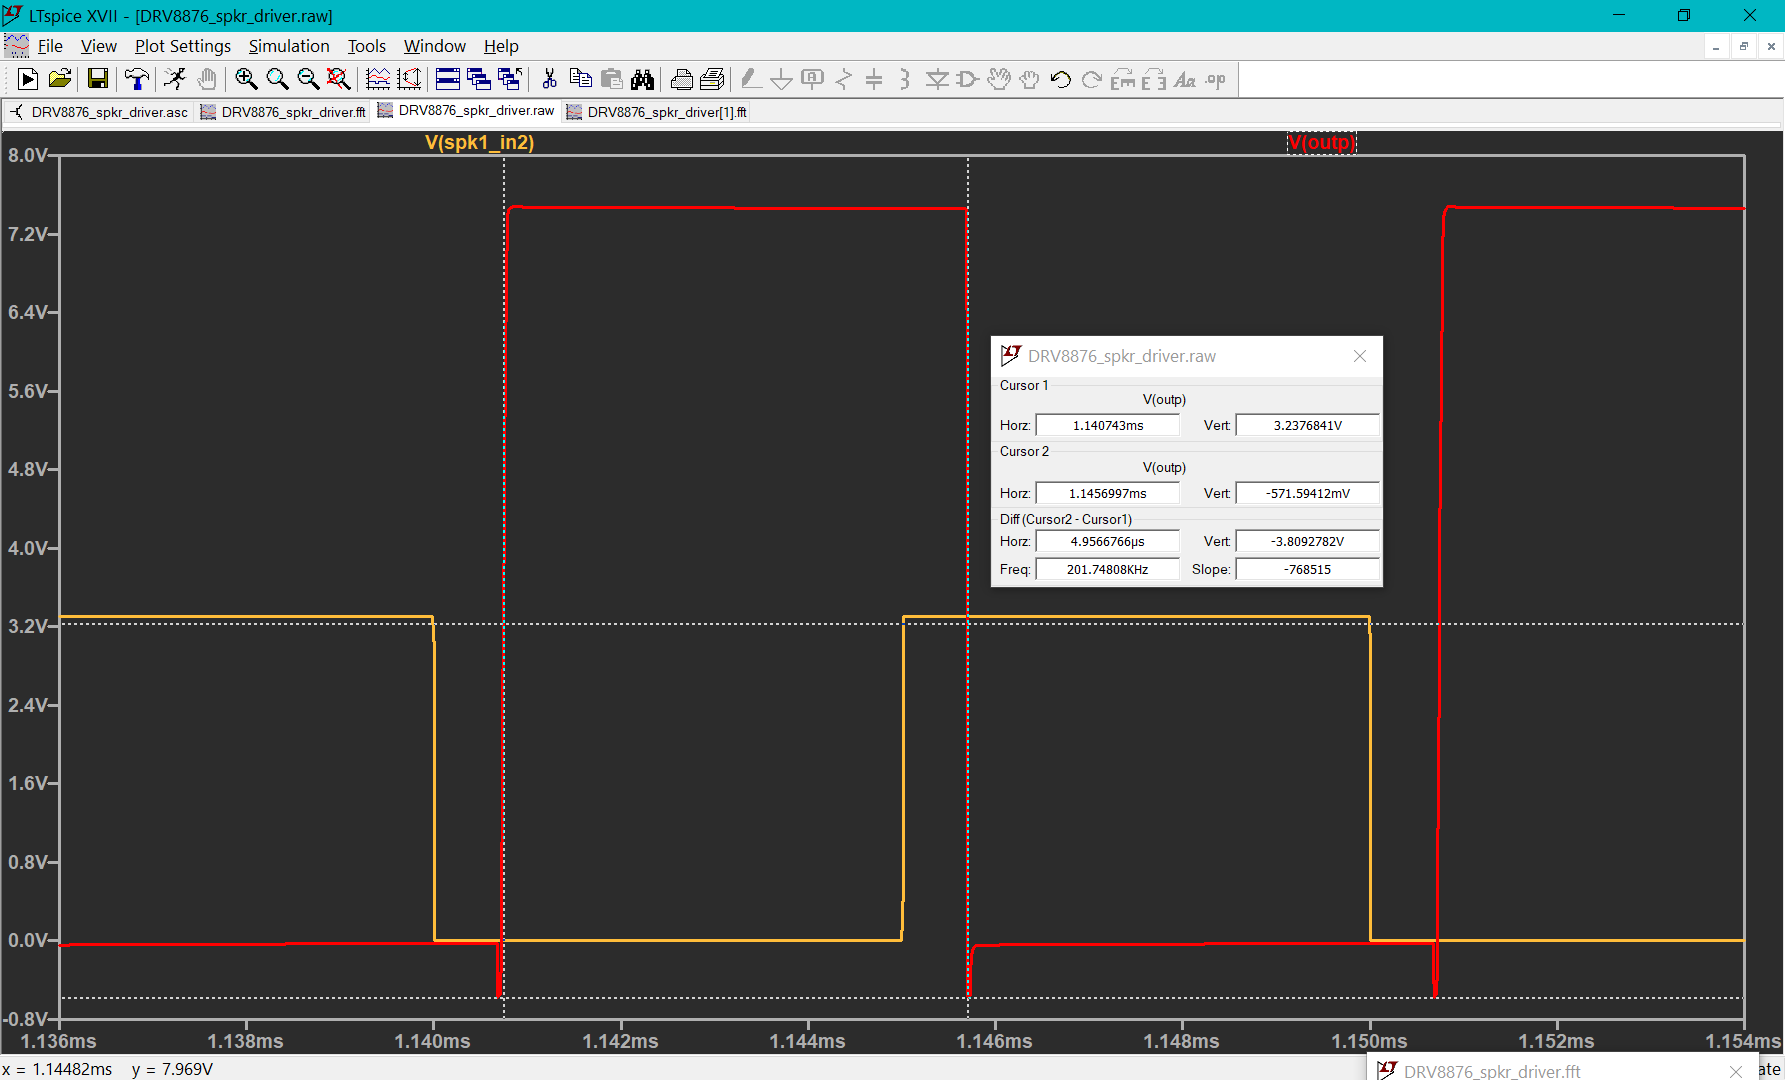The image size is (1785, 1080).
Task: Select the Pan magnifier icon
Action: (277, 79)
